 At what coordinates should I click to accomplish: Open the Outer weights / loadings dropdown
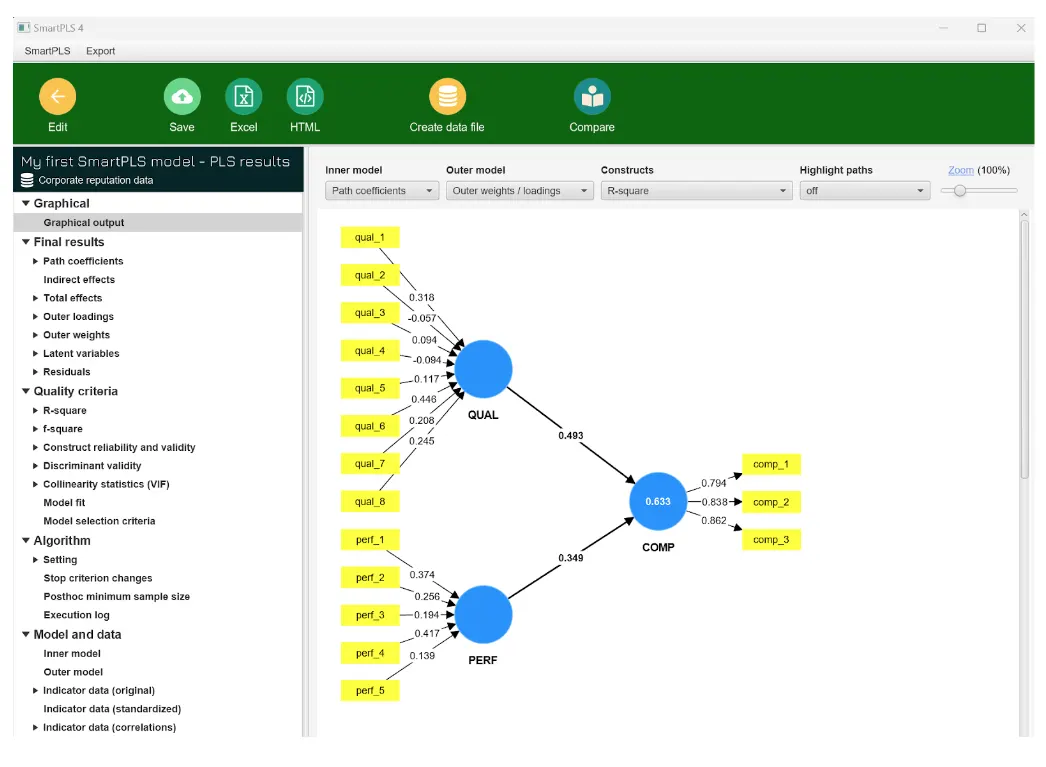(519, 191)
